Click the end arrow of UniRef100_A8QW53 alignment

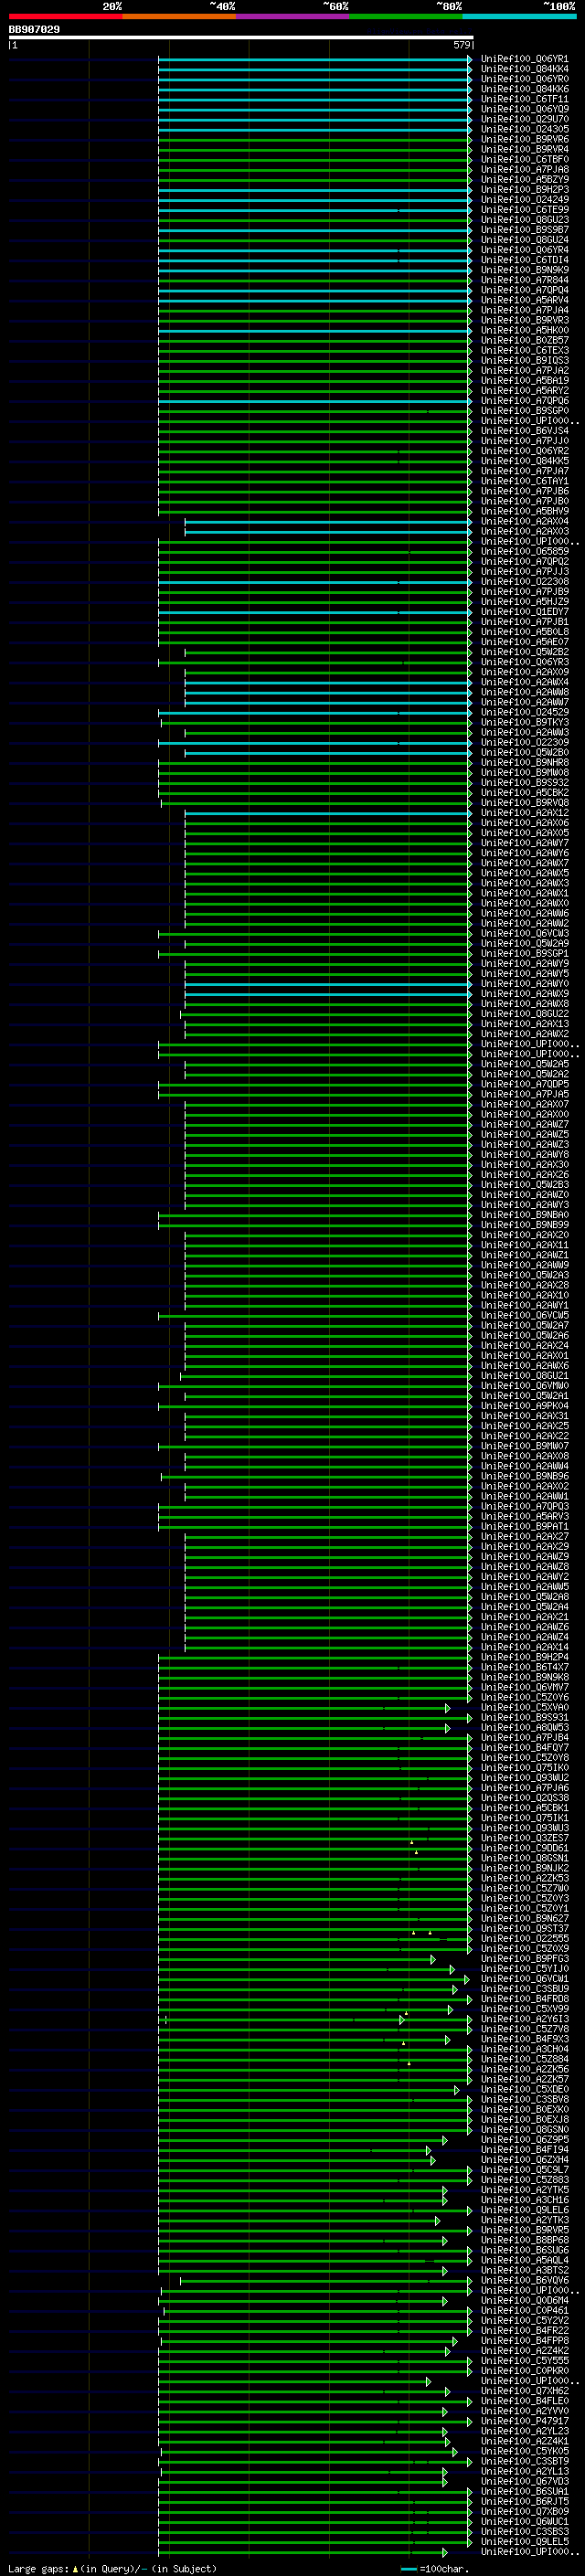coord(448,1728)
